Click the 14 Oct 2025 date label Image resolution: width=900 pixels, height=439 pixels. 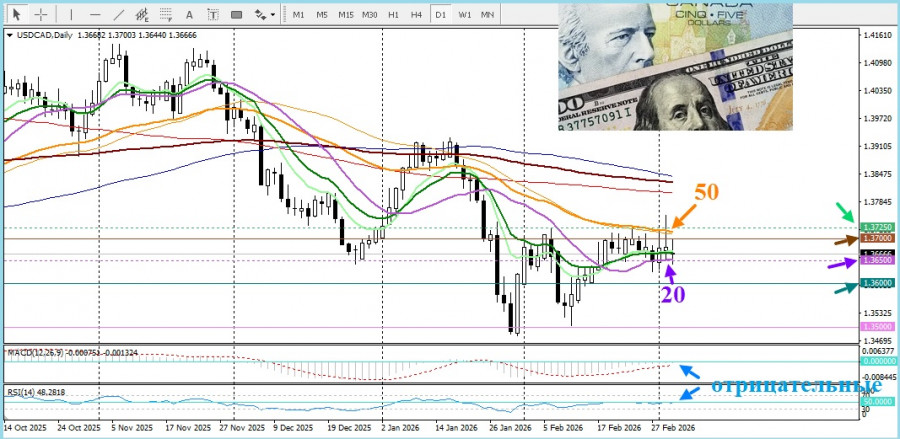click(x=23, y=428)
